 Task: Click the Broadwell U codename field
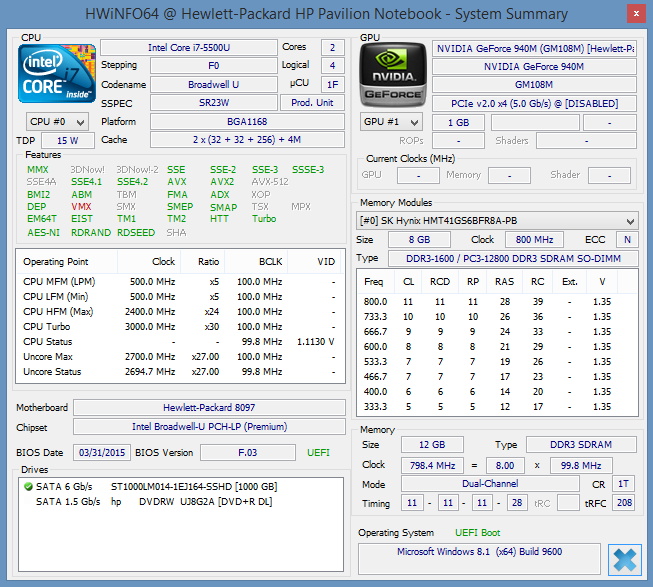pos(214,85)
